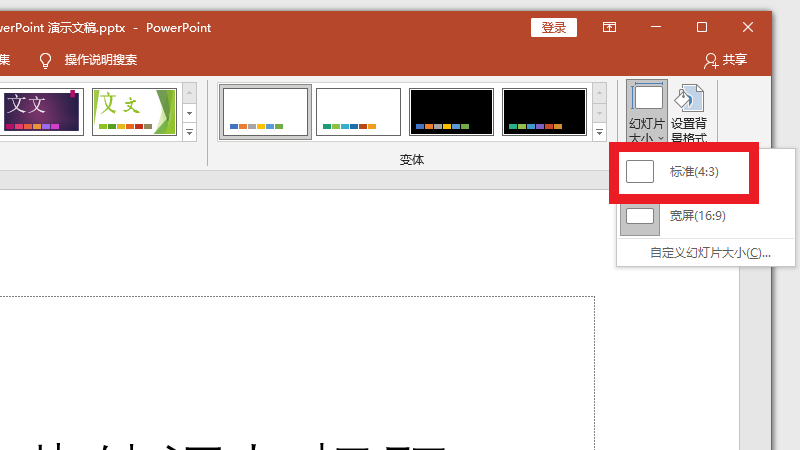Choose the green 文文 theme thumbnail
The width and height of the screenshot is (800, 450).
coord(134,111)
